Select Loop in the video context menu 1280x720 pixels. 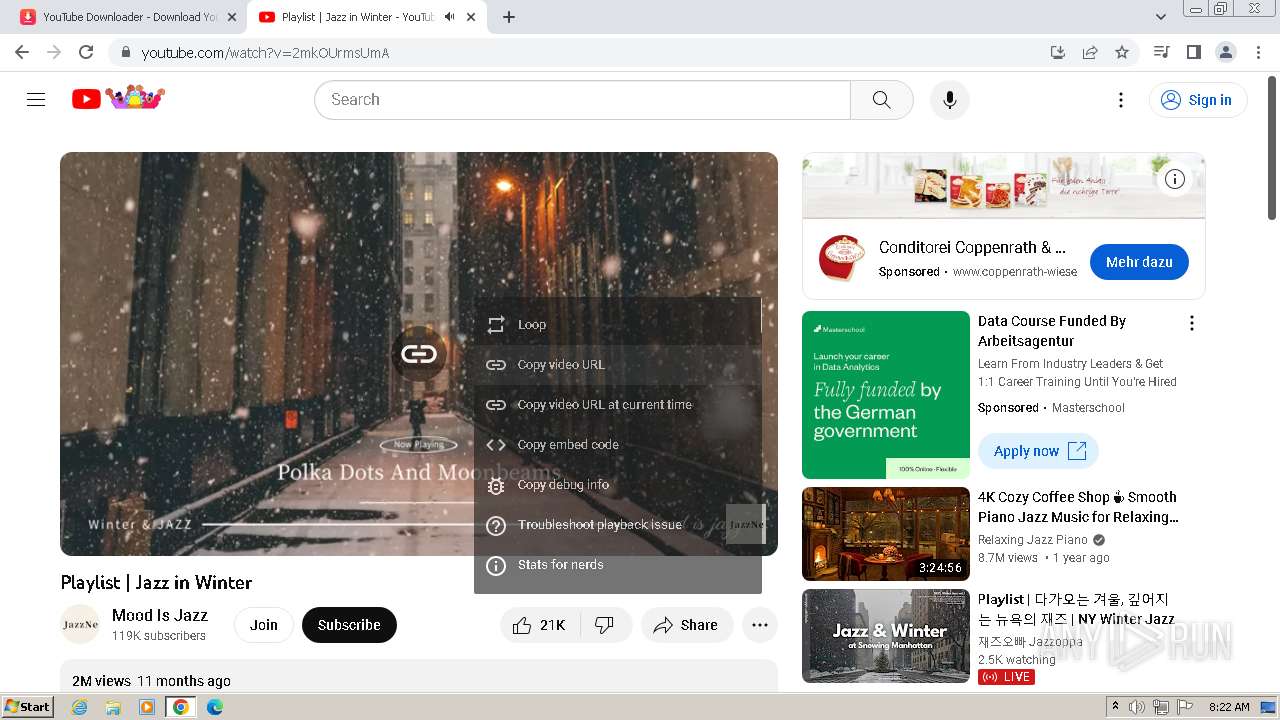(x=618, y=324)
